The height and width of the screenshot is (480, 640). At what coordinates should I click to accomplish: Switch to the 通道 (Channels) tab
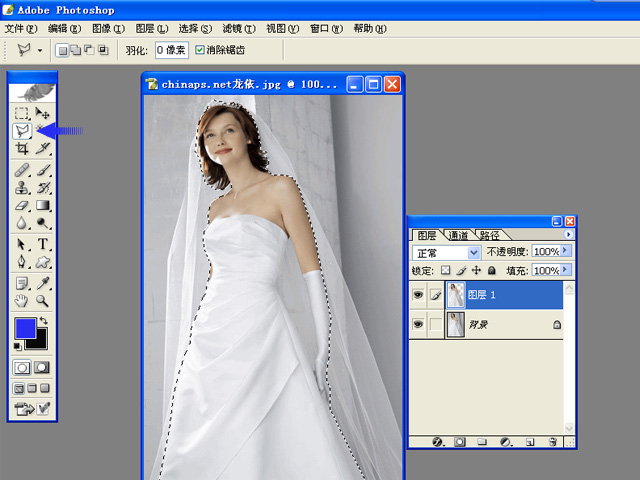458,235
